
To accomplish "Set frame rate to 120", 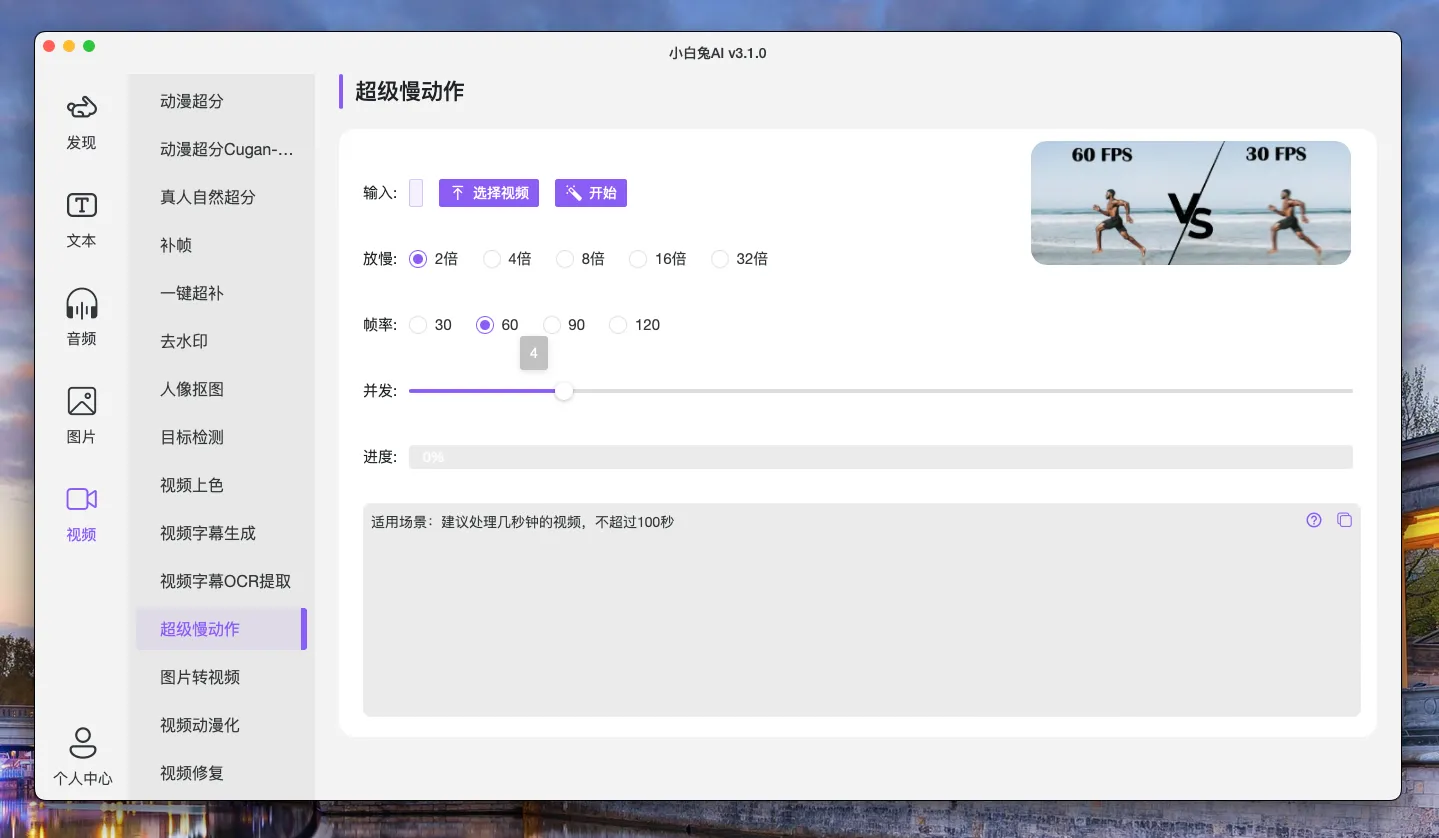I will [618, 325].
